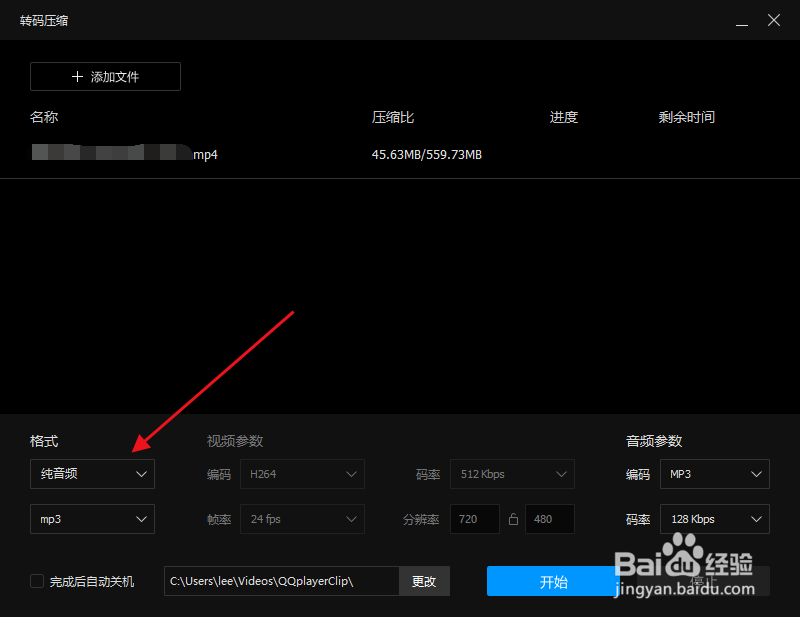The width and height of the screenshot is (800, 617).
Task: Enable the 完成后自动关机 auto-shutdown checkbox
Action: (37, 581)
